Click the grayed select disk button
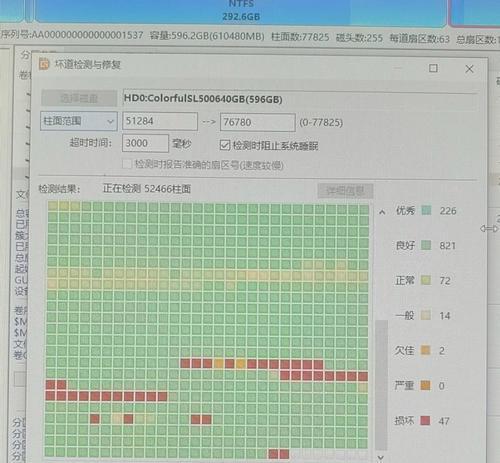 (79, 98)
